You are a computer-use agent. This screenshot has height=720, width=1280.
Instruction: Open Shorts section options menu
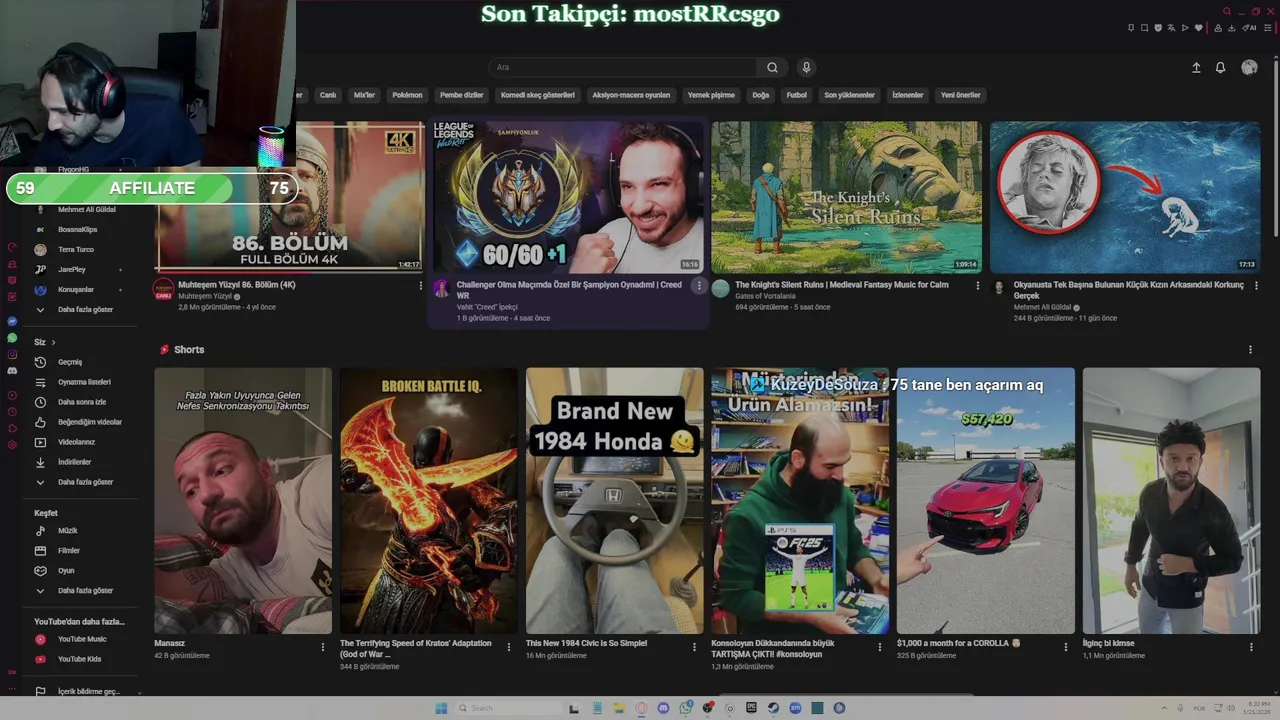point(1250,349)
